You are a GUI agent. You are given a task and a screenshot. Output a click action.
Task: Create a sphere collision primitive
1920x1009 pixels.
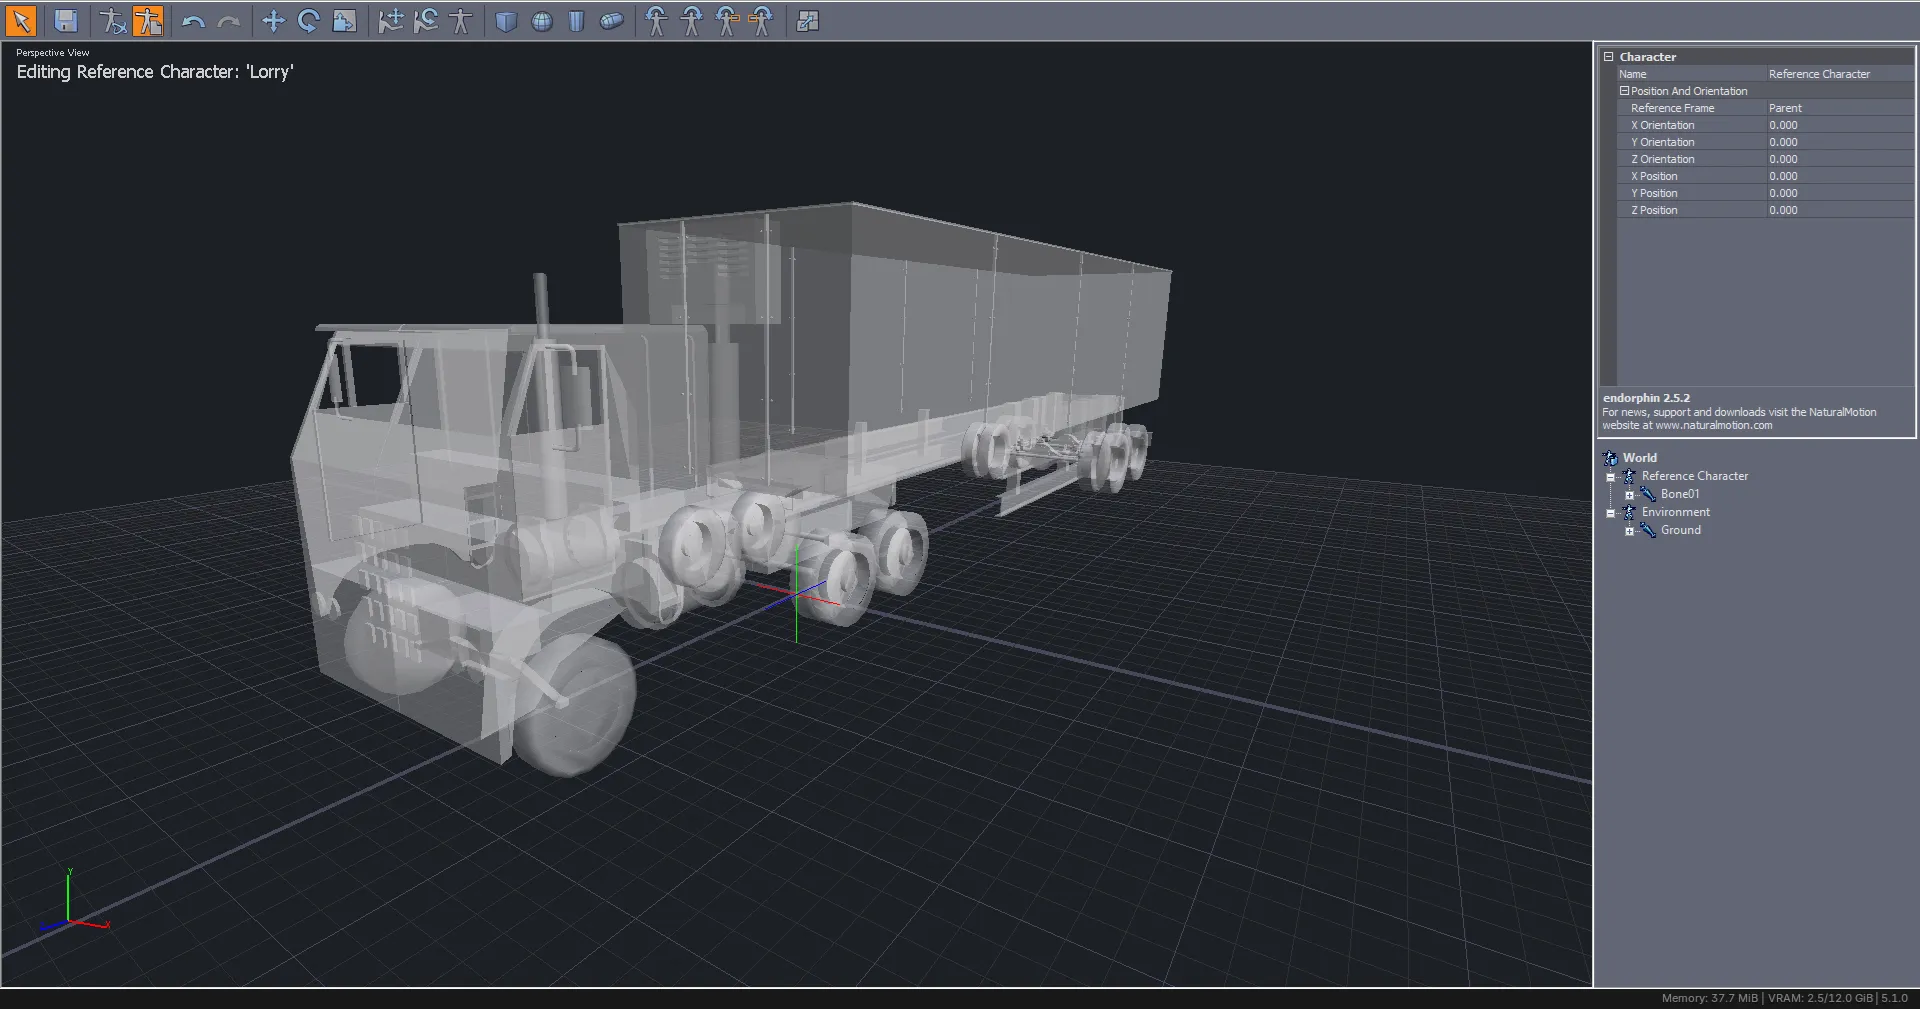point(542,21)
